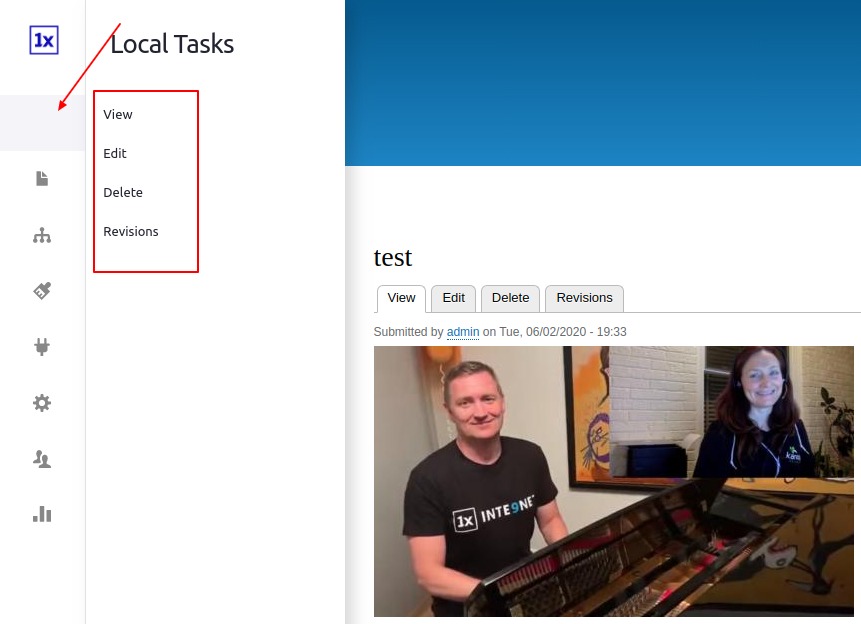Click the Extend plug icon
Viewport: 861px width, 624px height.
pos(41,347)
